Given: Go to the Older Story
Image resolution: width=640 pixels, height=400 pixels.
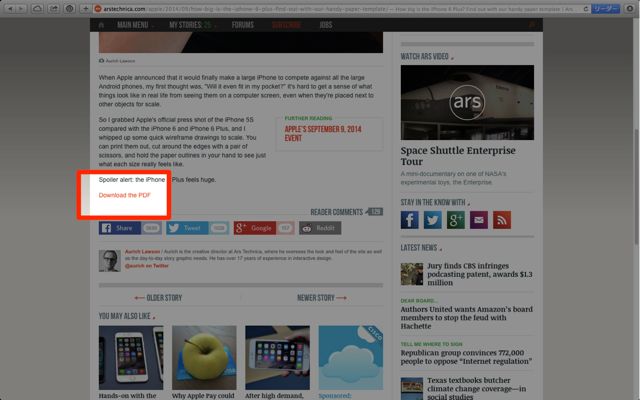Looking at the screenshot, I should (158, 298).
